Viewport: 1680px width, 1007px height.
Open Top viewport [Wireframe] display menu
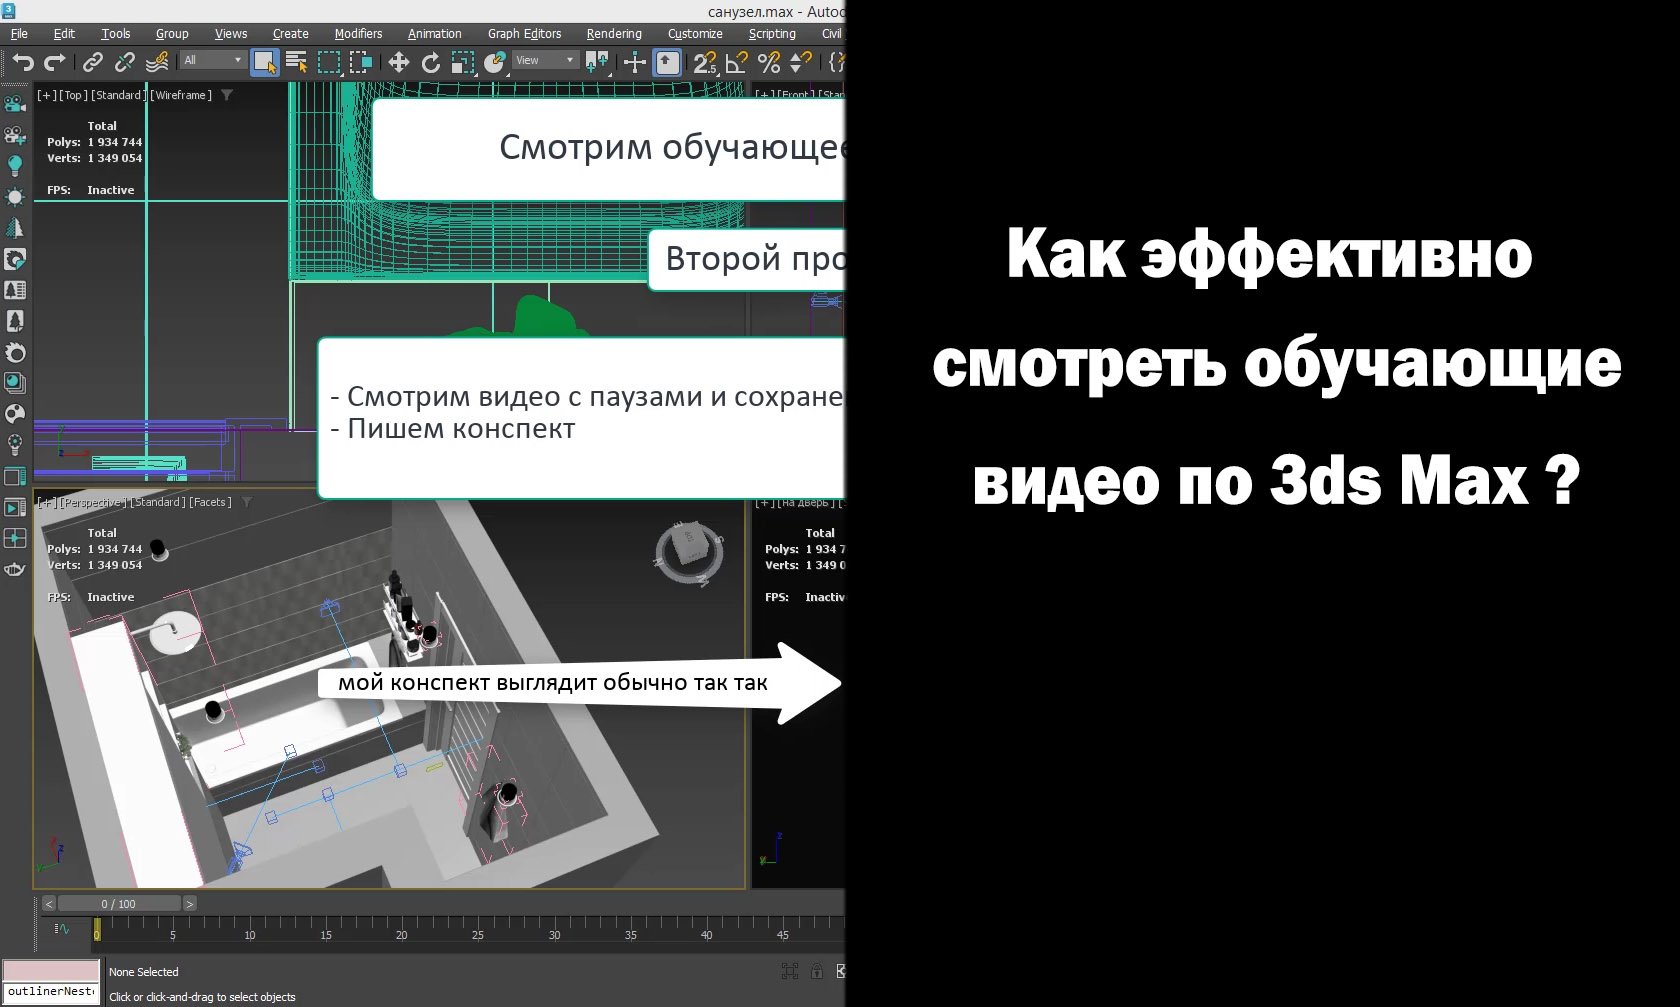(181, 95)
